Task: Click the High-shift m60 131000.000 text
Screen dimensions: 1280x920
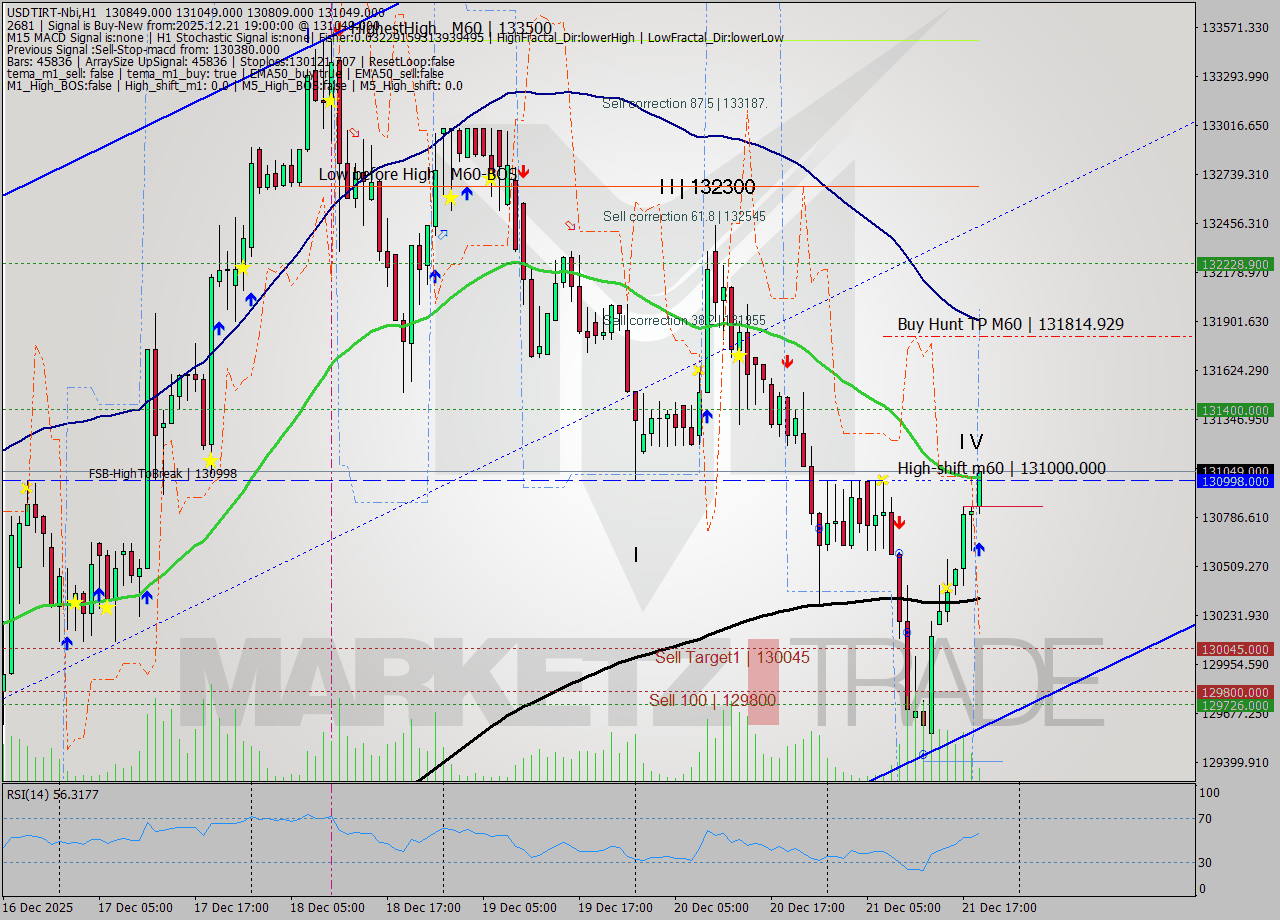Action: point(1001,468)
